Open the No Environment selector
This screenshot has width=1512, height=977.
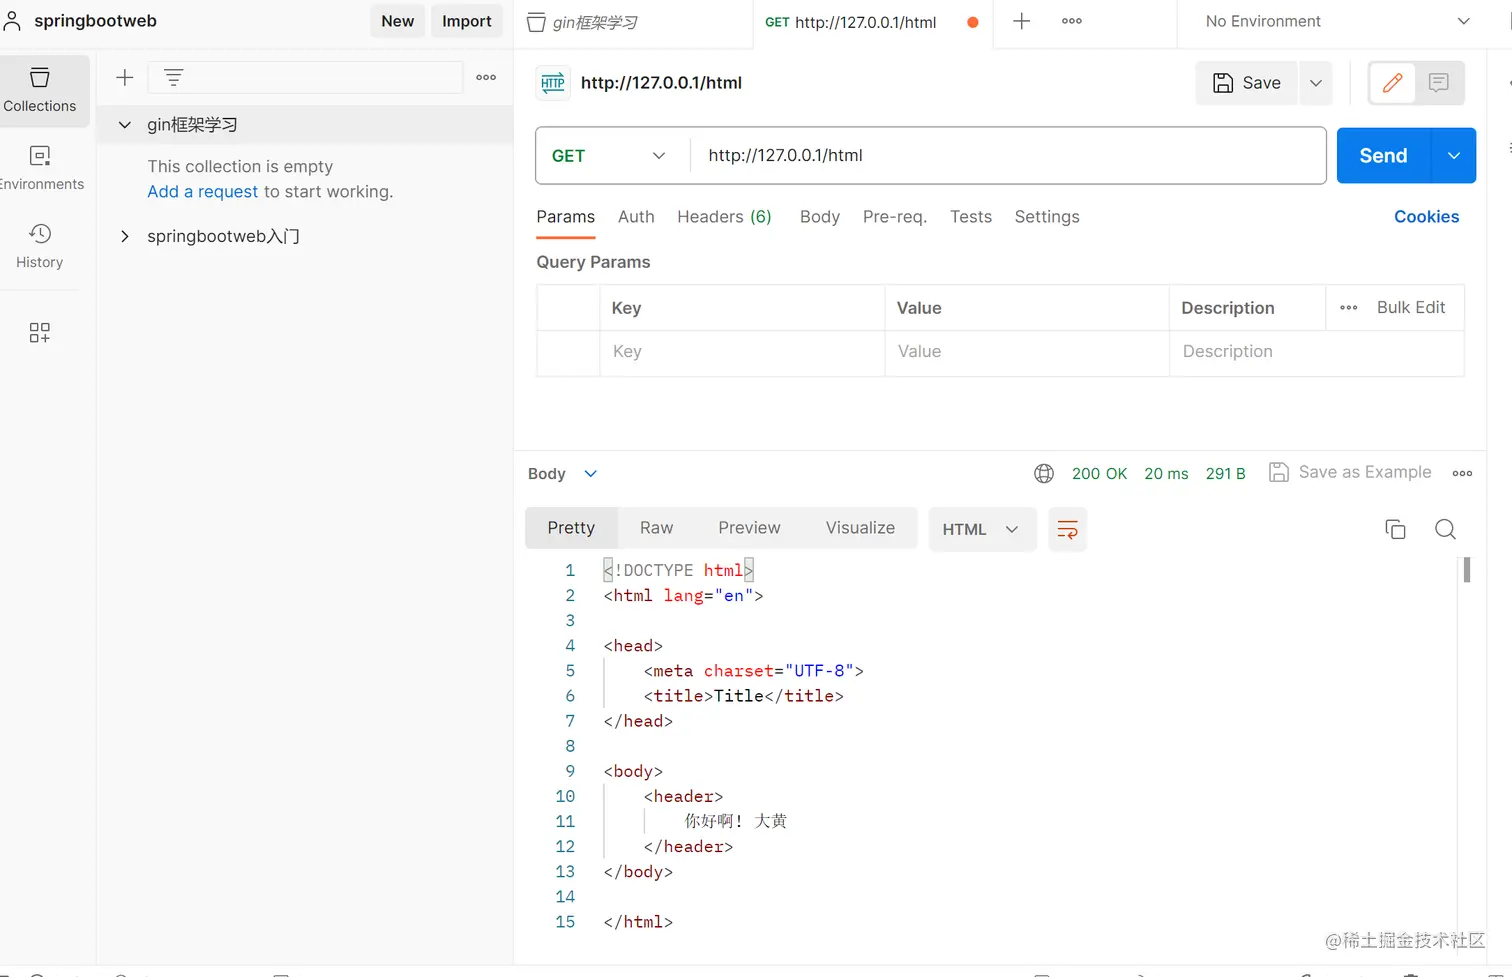coord(1338,21)
